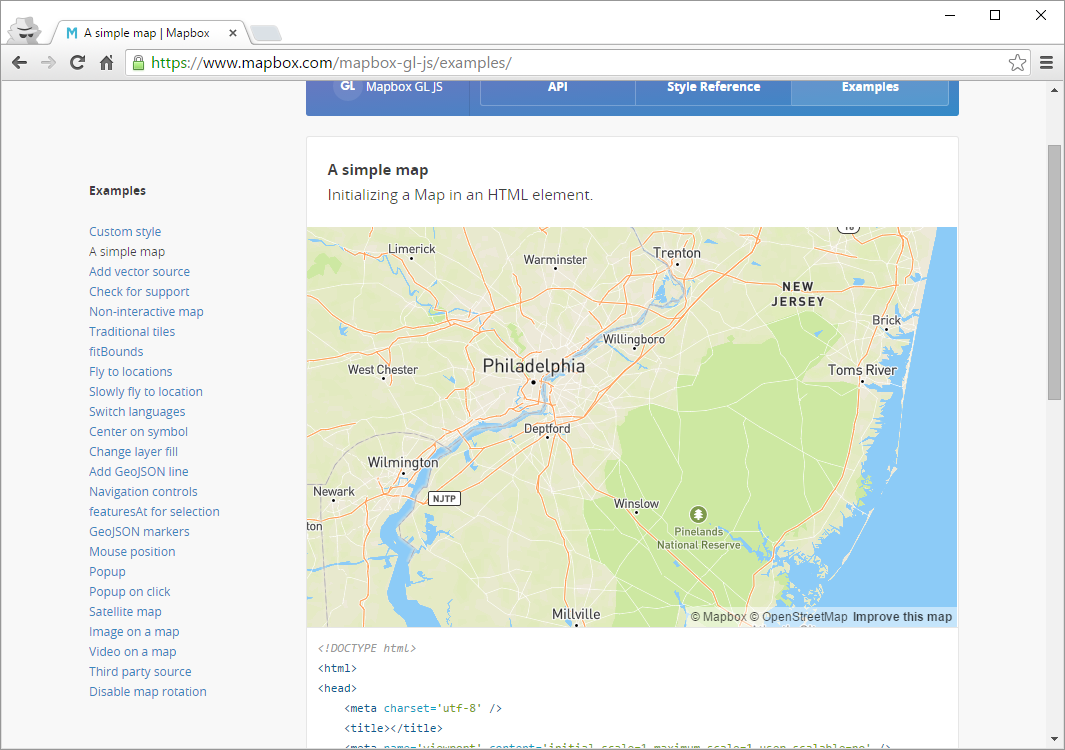Image resolution: width=1065 pixels, height=750 pixels.
Task: Open a new browser tab
Action: coord(266,33)
